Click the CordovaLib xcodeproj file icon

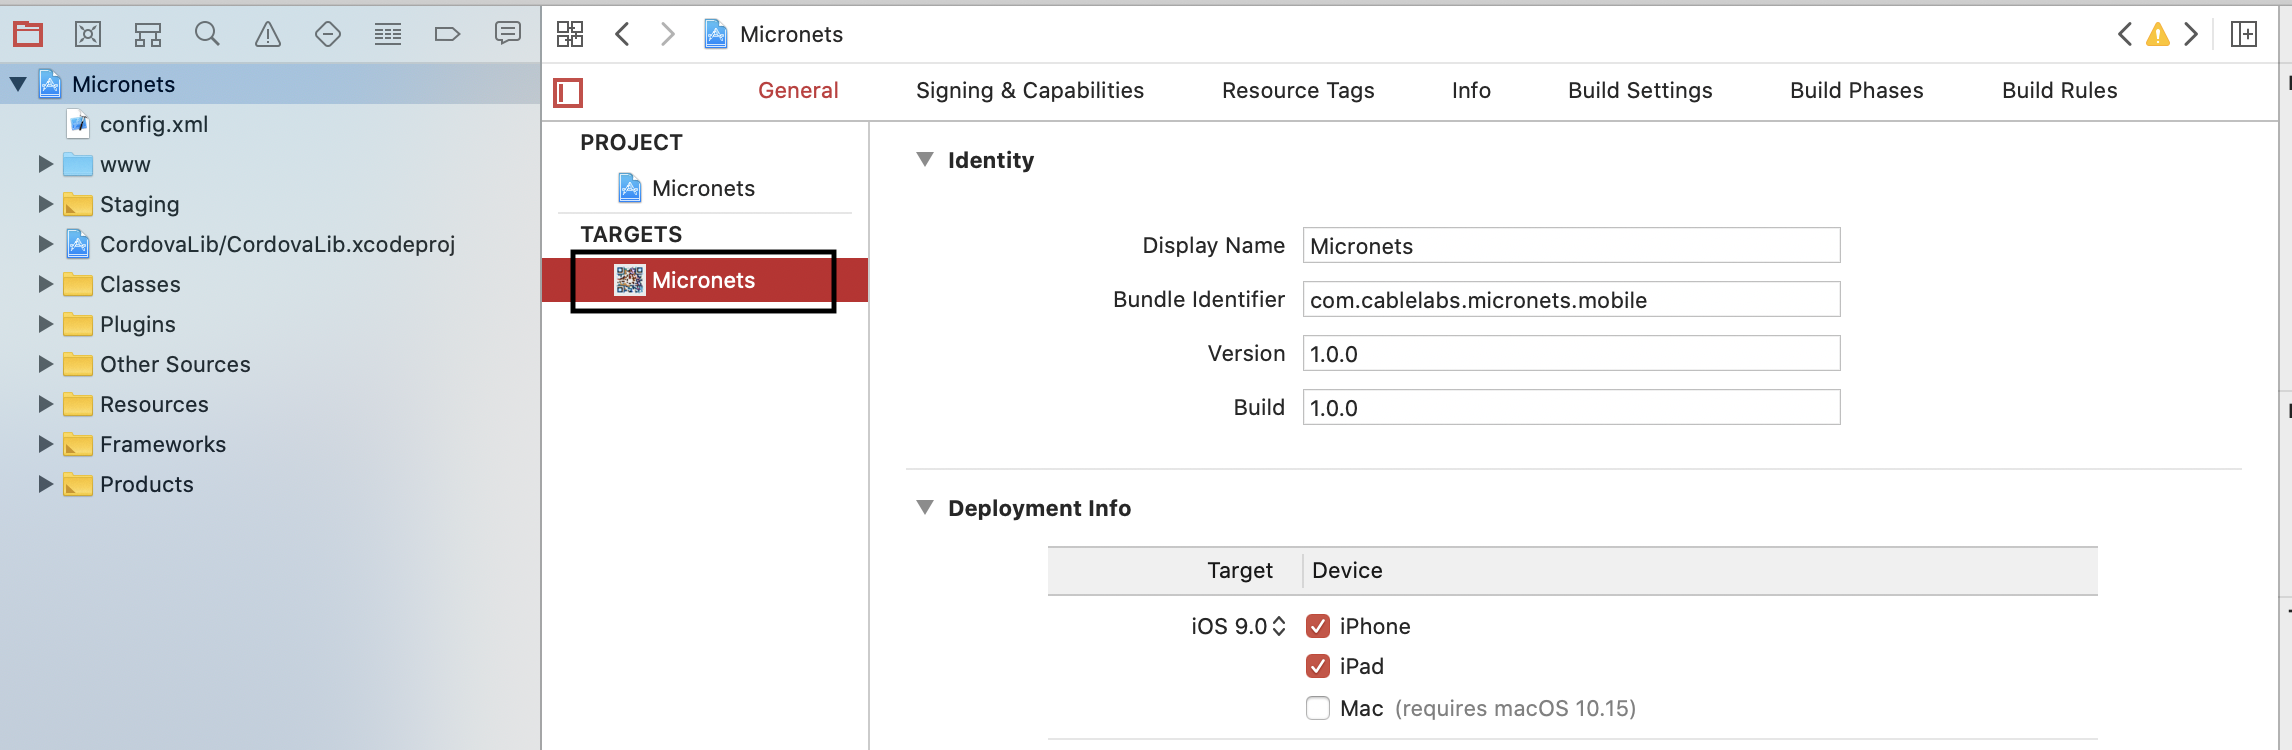pos(78,244)
